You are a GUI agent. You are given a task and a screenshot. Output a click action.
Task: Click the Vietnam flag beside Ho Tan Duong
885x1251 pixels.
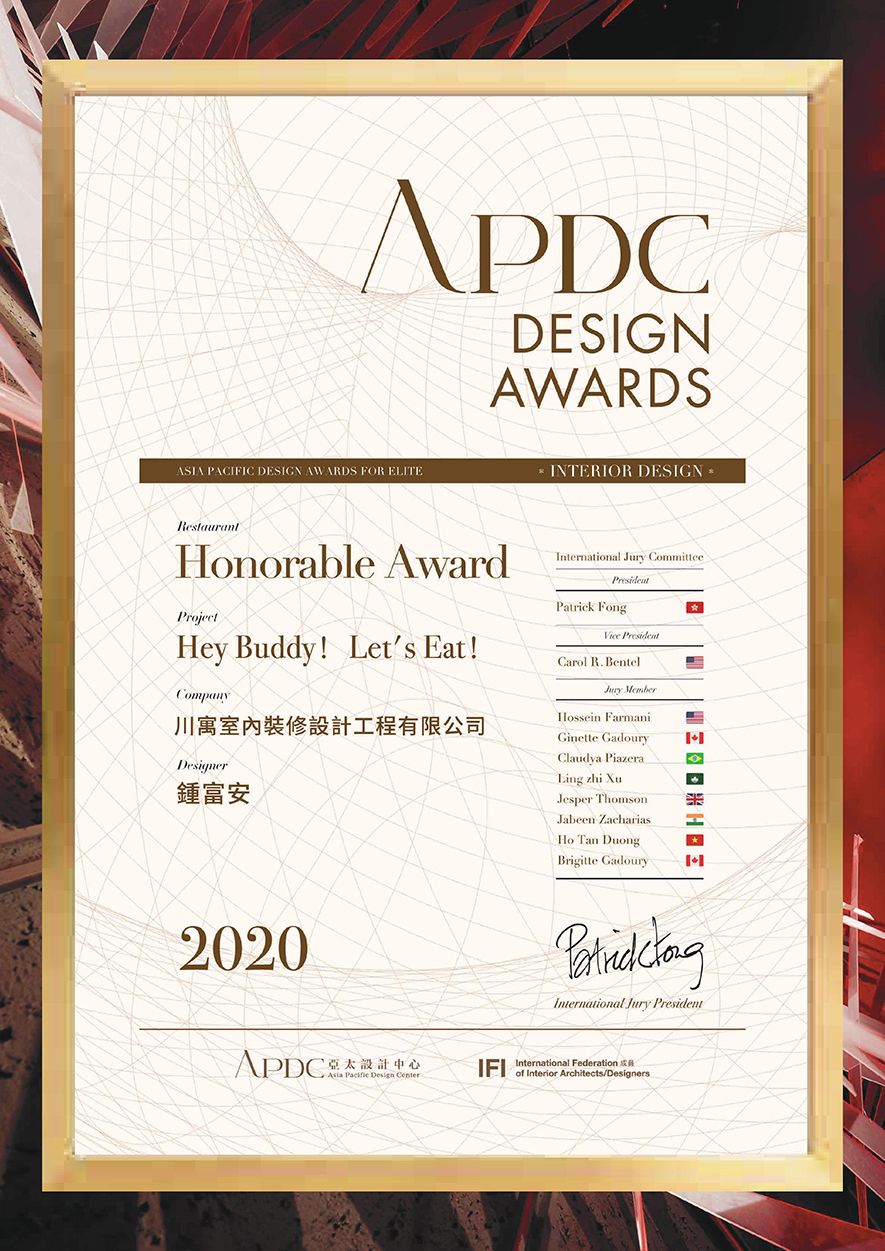point(695,840)
